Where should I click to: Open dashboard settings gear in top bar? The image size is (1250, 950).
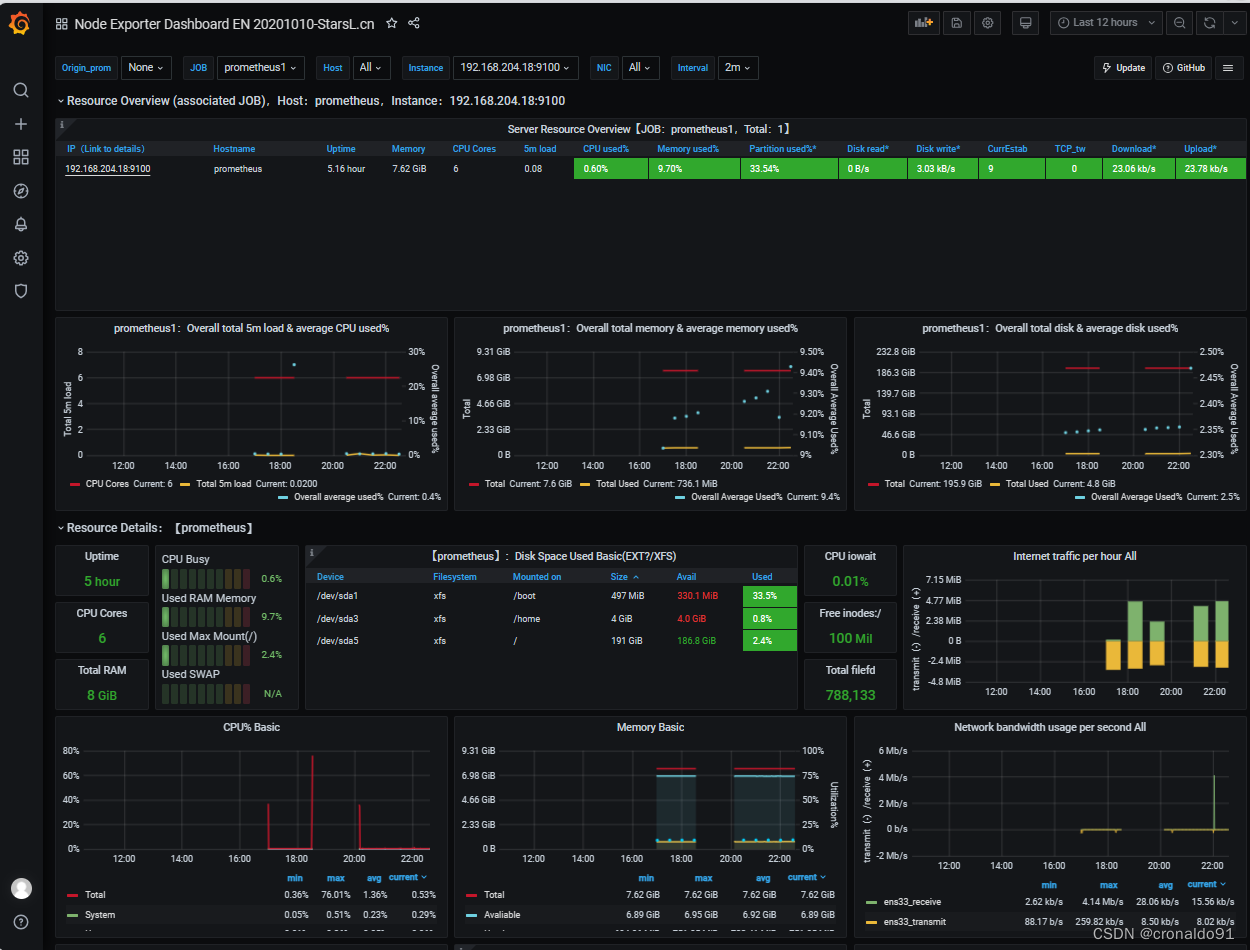[988, 22]
